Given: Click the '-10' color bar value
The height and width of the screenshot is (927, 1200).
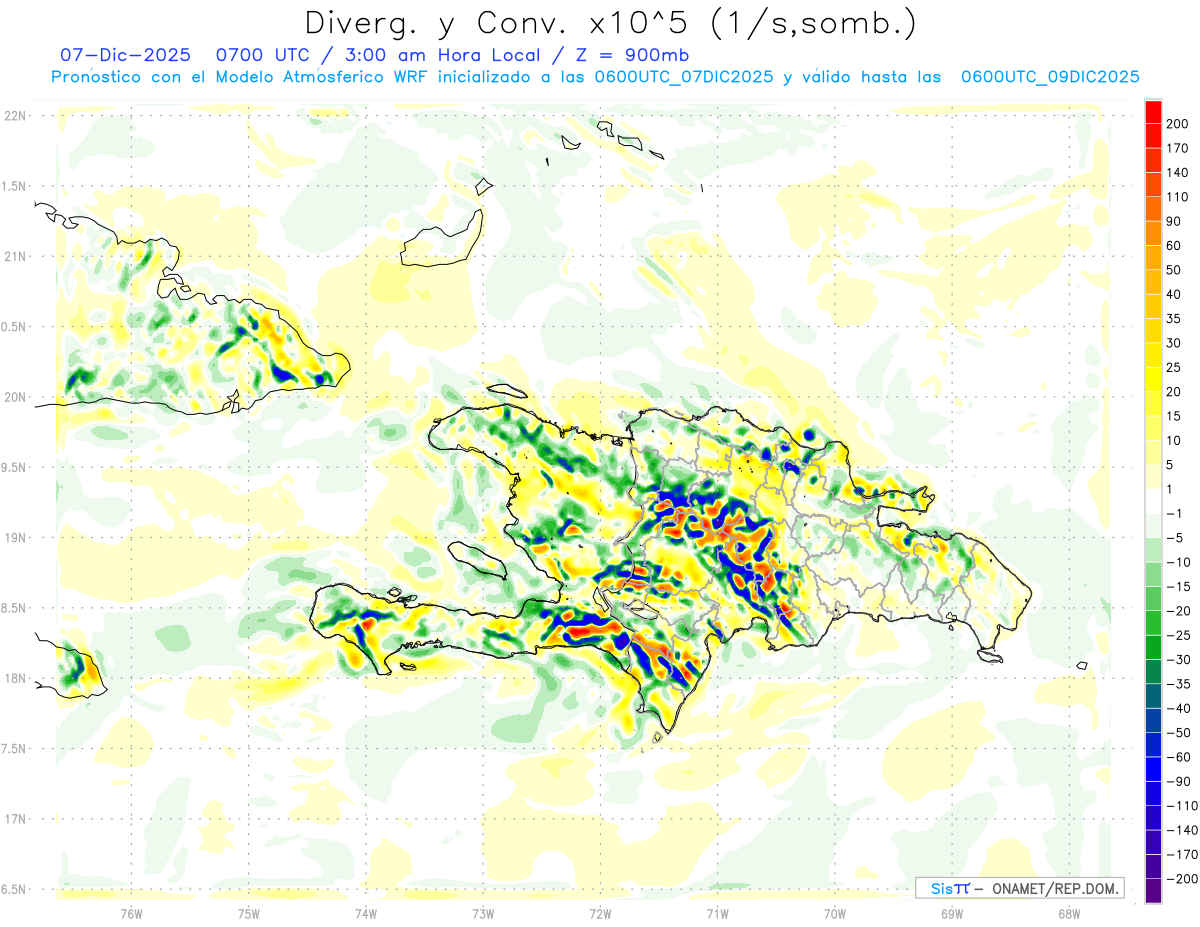Looking at the screenshot, I should coord(1178,562).
